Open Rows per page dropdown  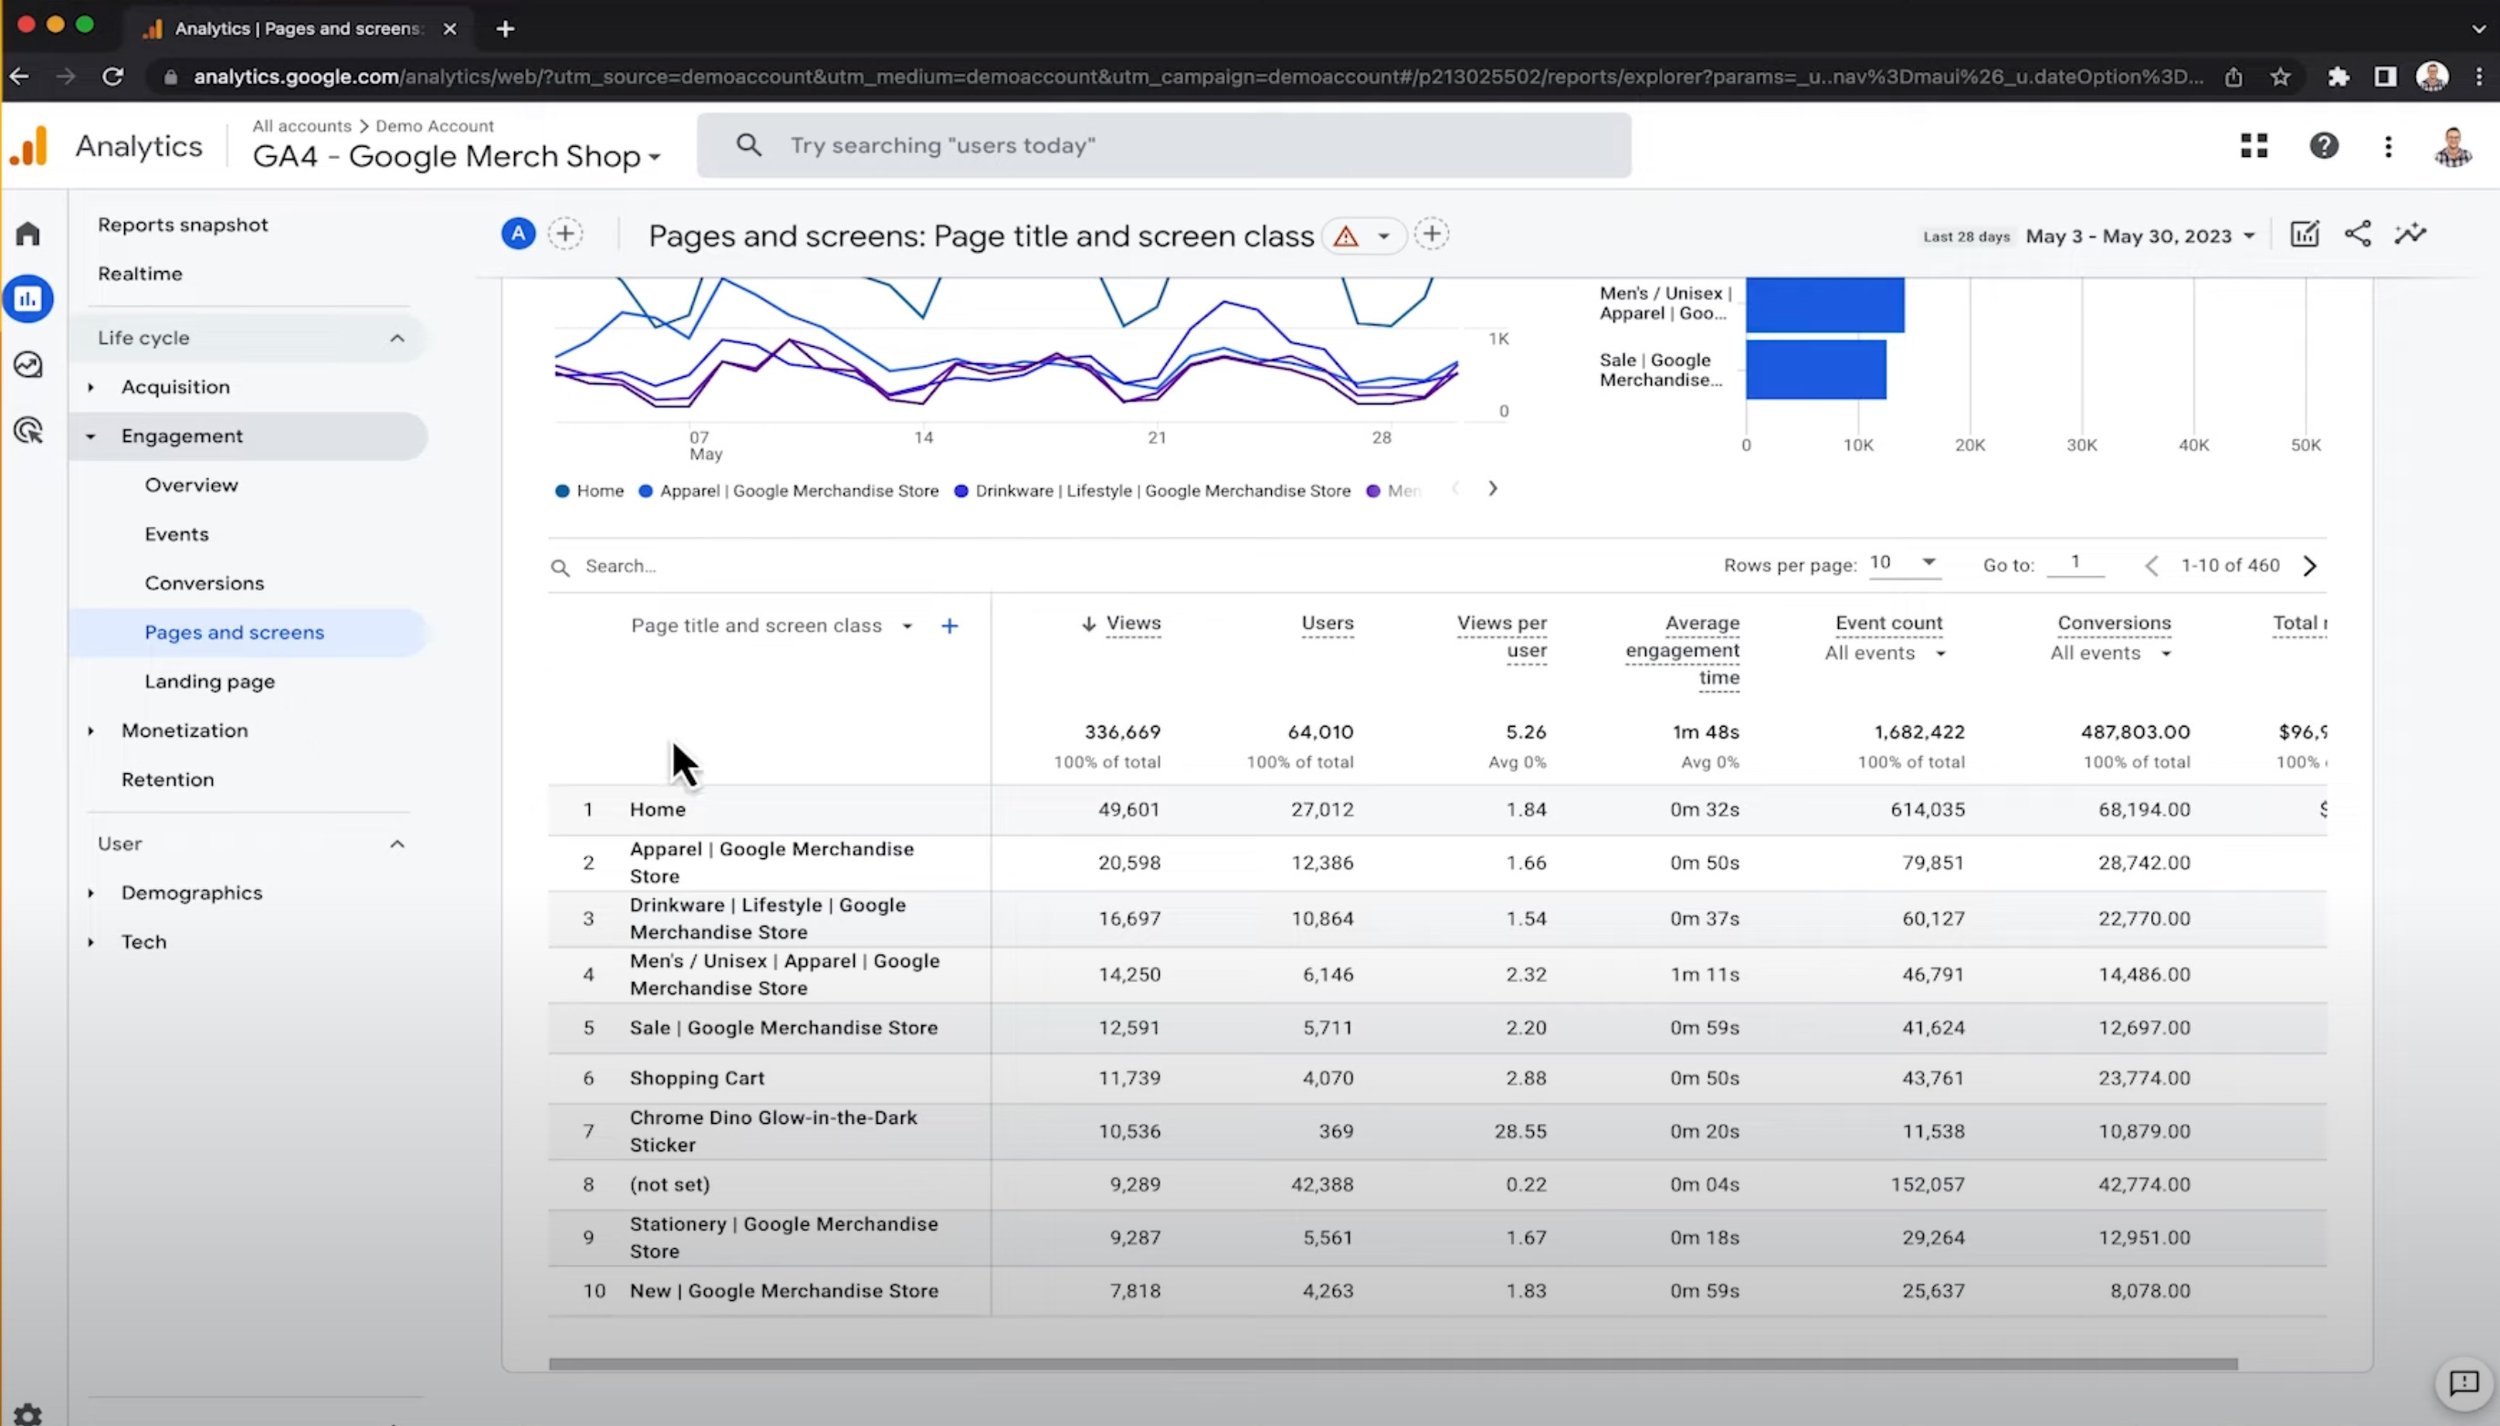pyautogui.click(x=1904, y=563)
